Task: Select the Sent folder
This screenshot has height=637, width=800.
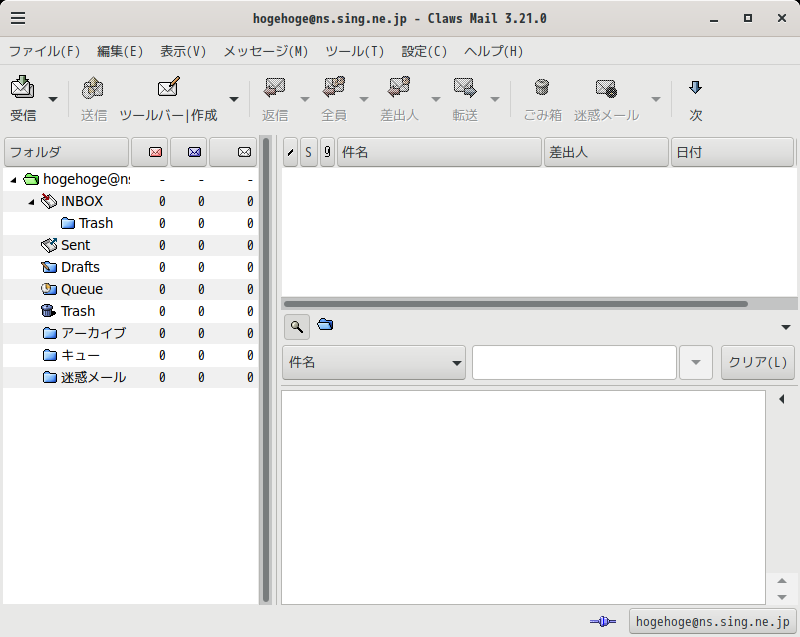Action: 76,245
